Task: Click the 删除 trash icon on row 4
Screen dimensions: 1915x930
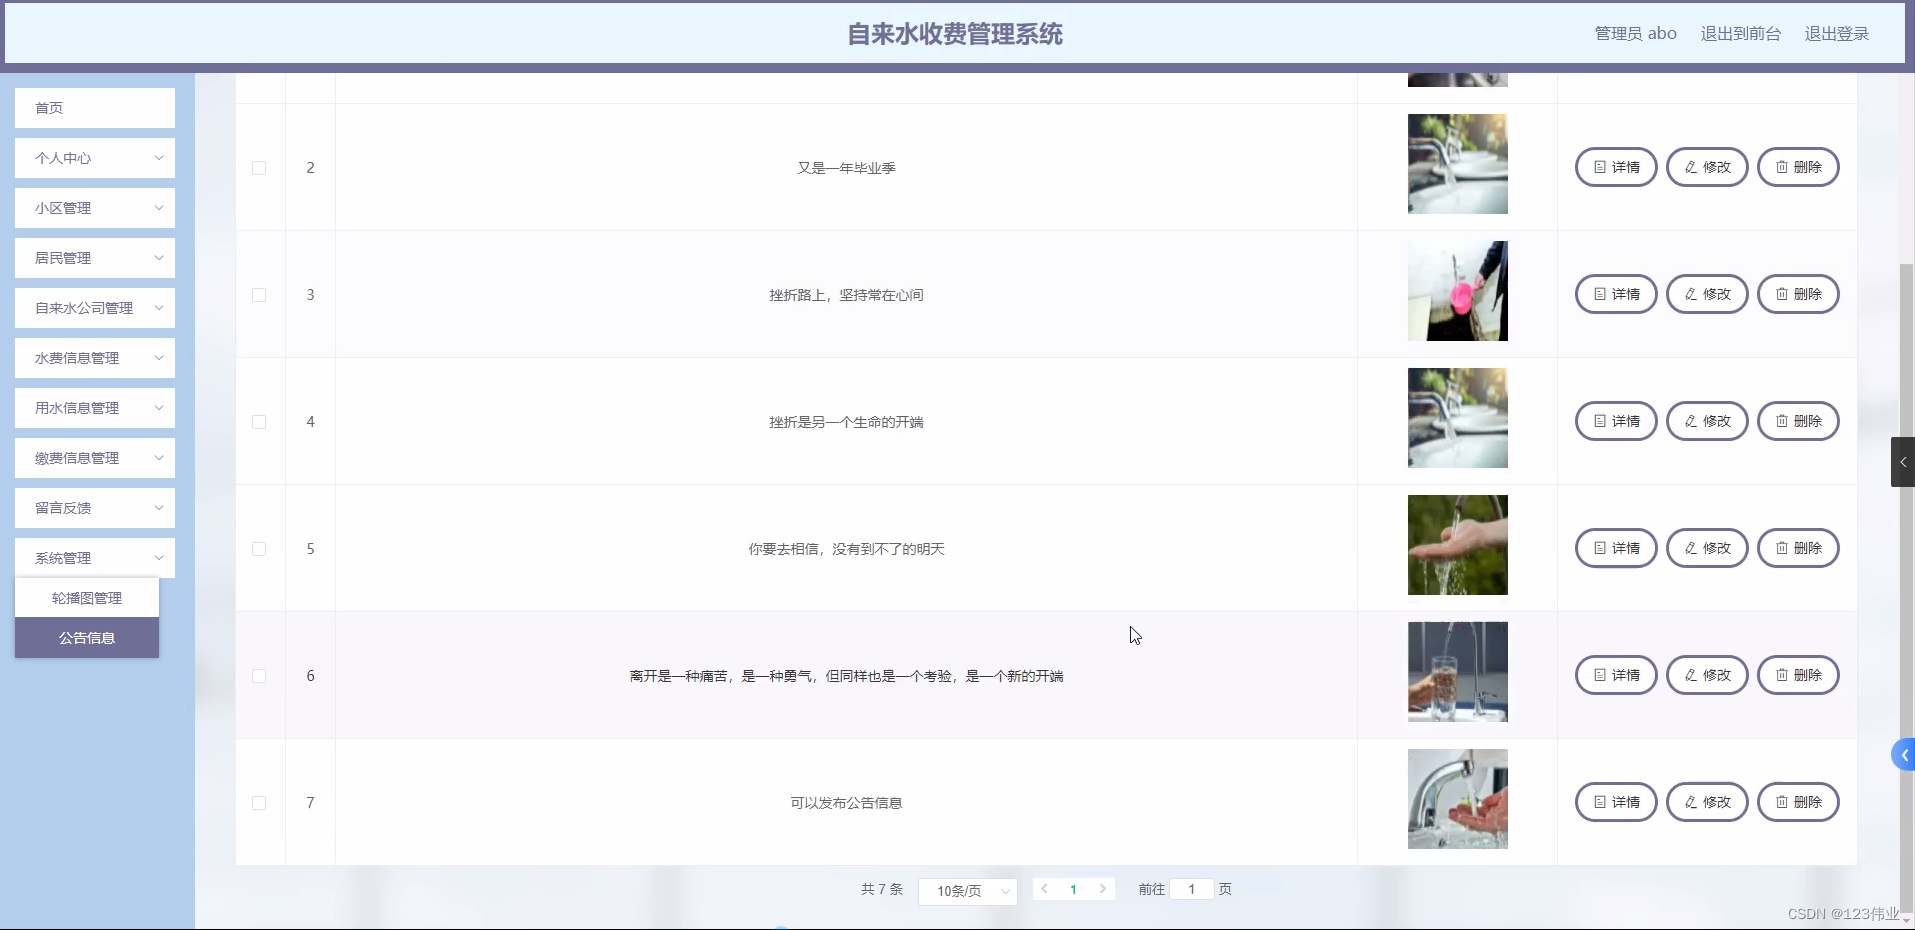Action: tap(1783, 421)
